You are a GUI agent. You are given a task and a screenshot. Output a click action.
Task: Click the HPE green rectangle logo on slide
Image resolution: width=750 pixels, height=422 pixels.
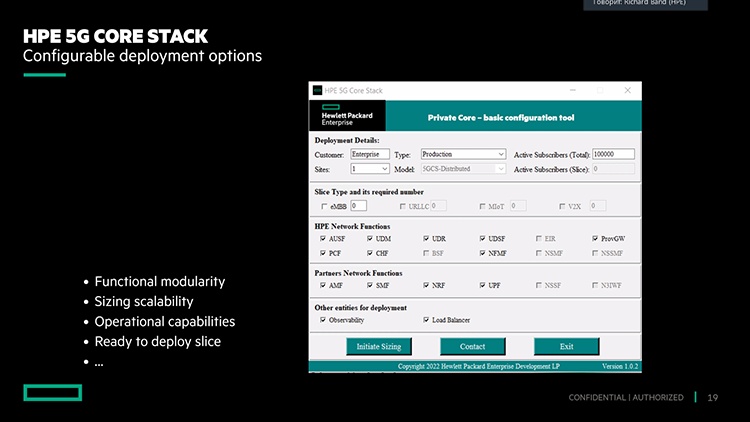tap(53, 393)
